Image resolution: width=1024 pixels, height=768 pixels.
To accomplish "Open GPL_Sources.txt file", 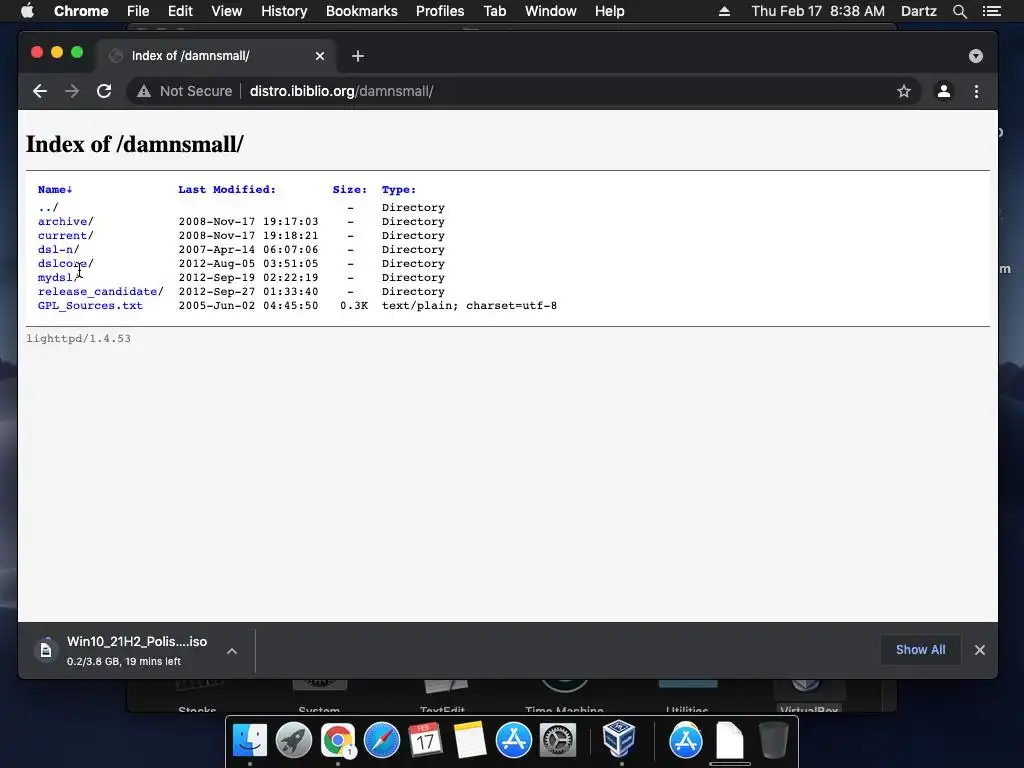I will click(90, 306).
